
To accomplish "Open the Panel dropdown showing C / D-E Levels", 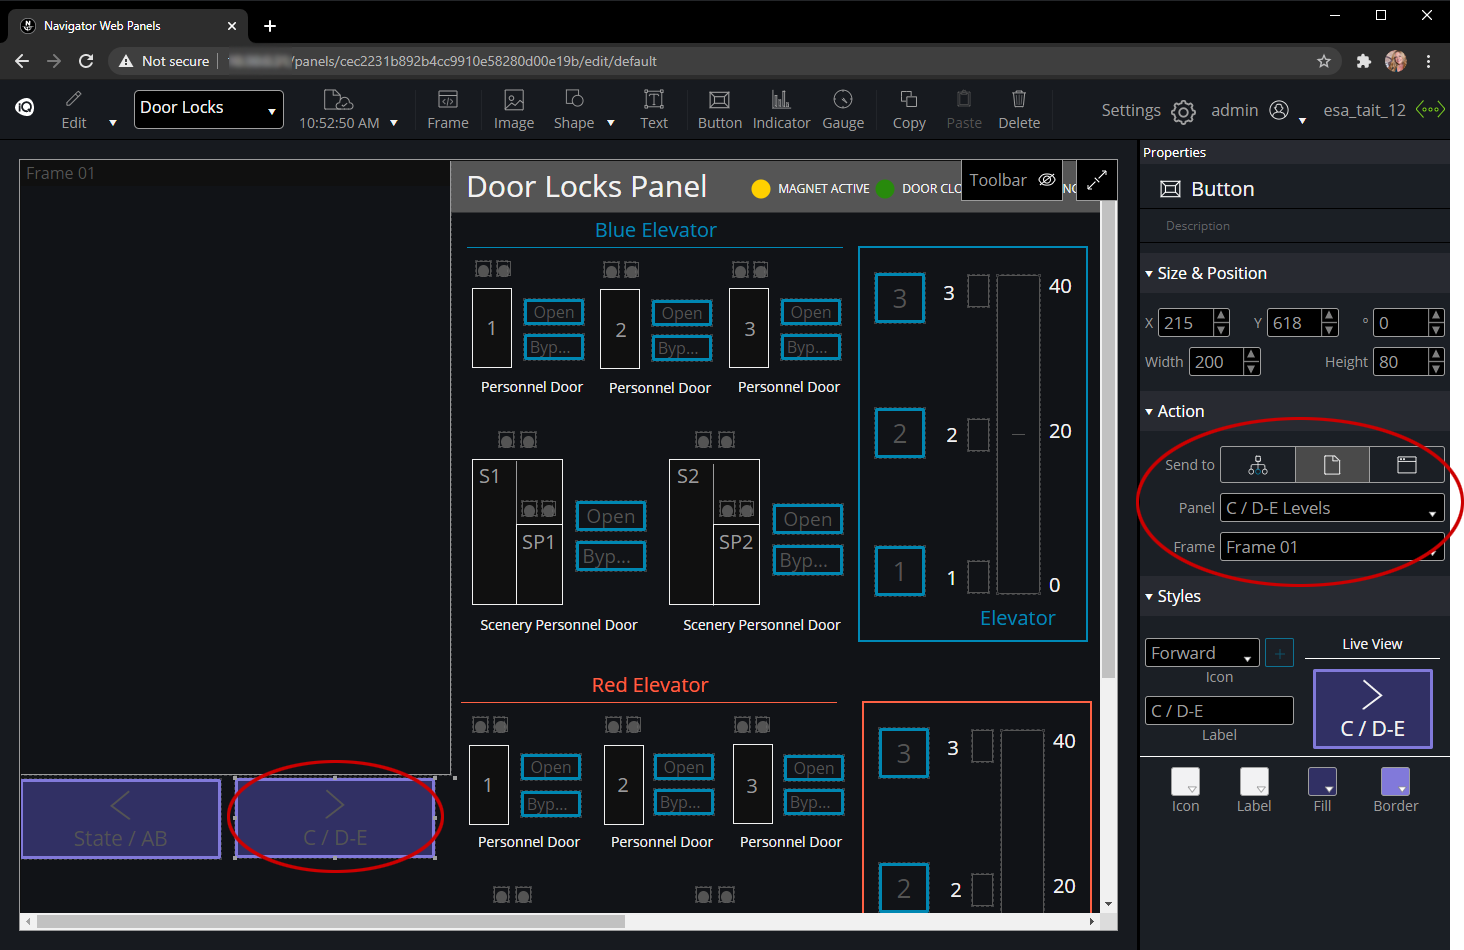I will 1332,508.
